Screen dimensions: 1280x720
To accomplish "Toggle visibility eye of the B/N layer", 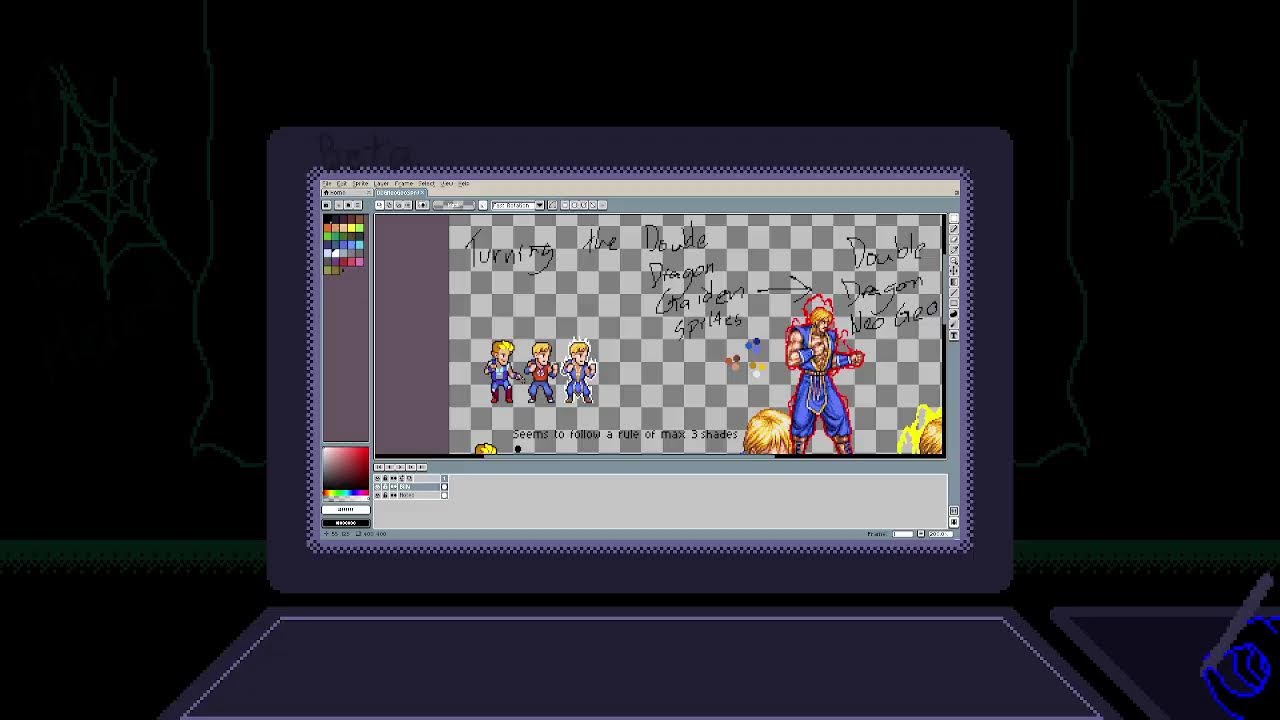I will [x=377, y=487].
